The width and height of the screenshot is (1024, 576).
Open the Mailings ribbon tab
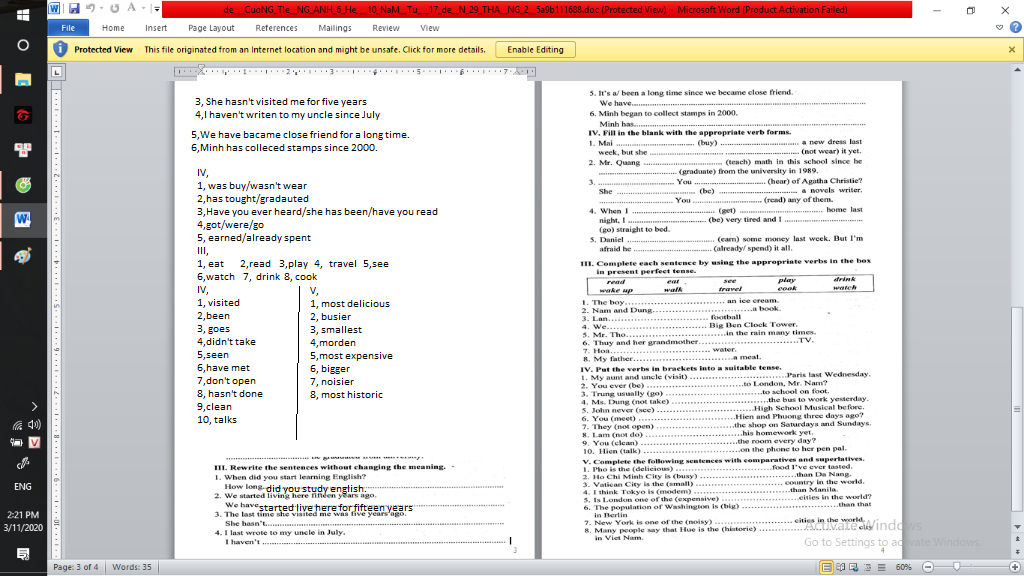pos(335,28)
